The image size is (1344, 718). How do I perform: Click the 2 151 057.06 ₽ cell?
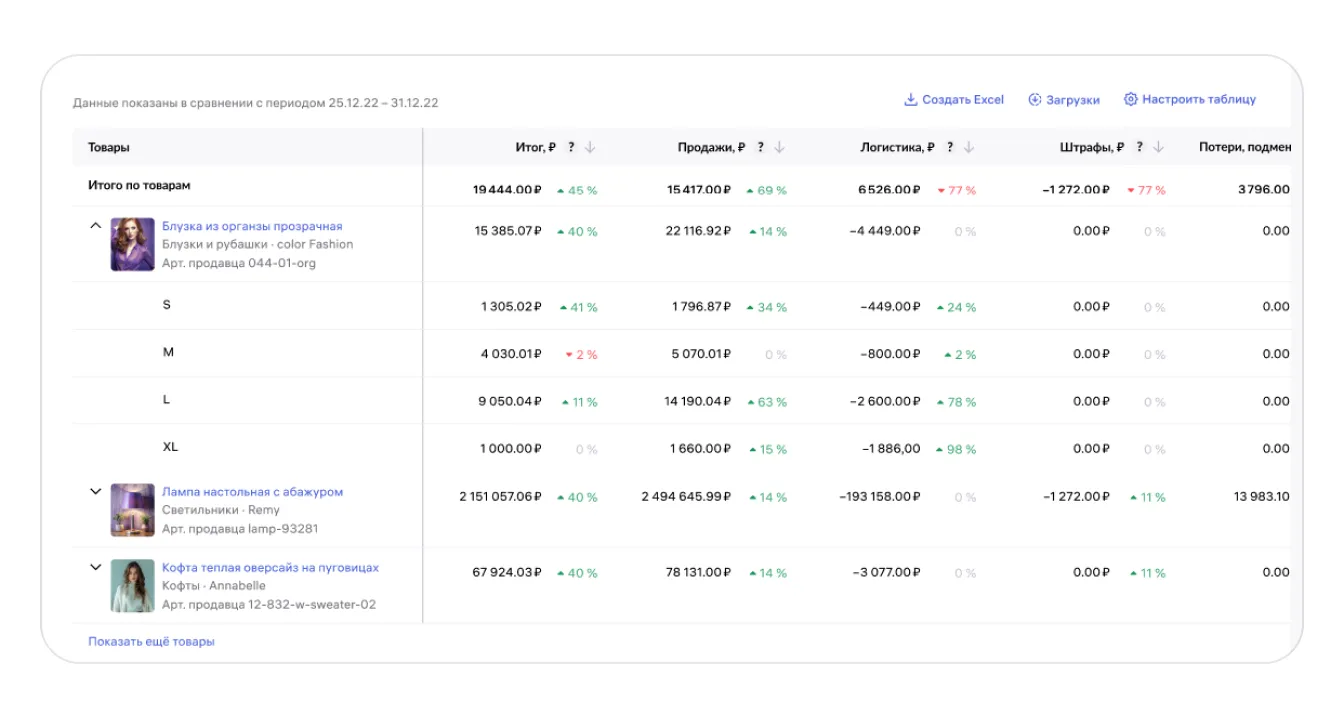[x=500, y=497]
